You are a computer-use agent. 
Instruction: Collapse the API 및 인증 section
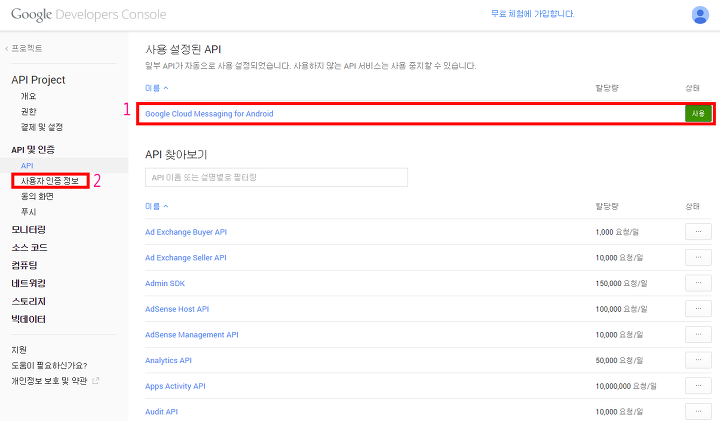33,150
